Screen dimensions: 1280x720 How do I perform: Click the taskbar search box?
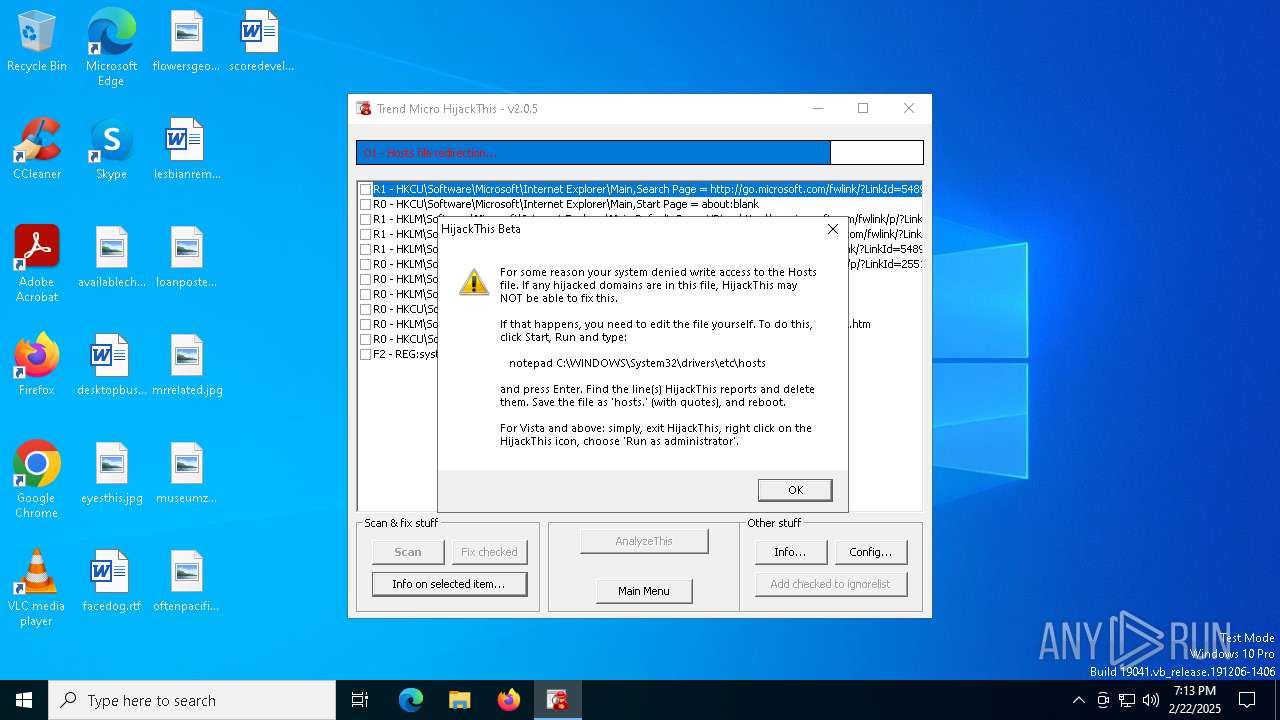[x=192, y=700]
